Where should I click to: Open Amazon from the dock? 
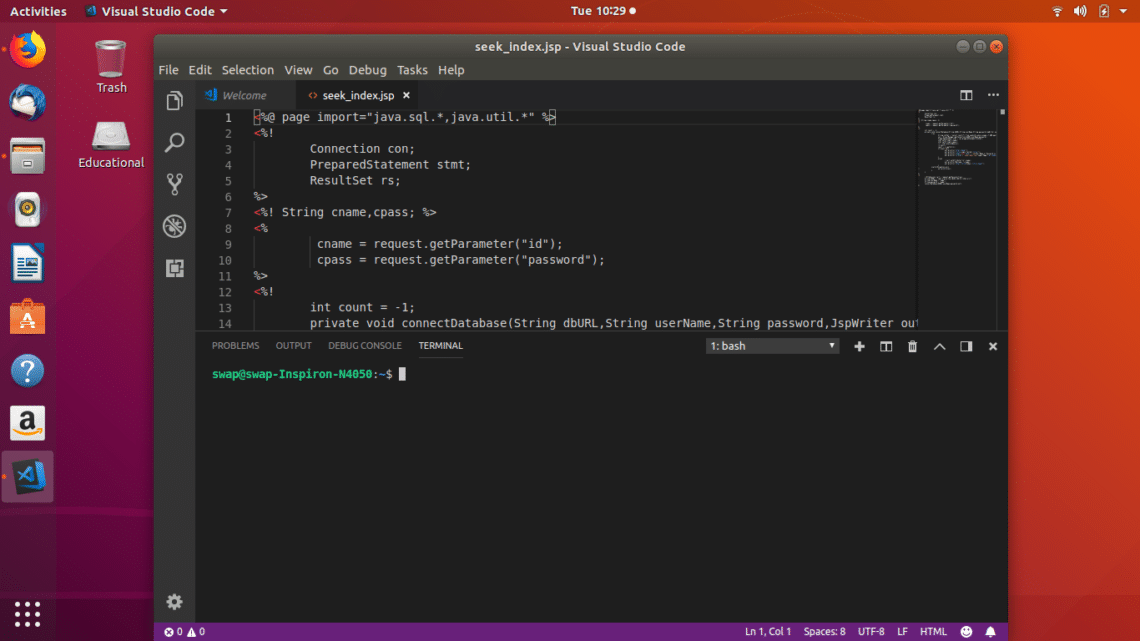tap(28, 423)
